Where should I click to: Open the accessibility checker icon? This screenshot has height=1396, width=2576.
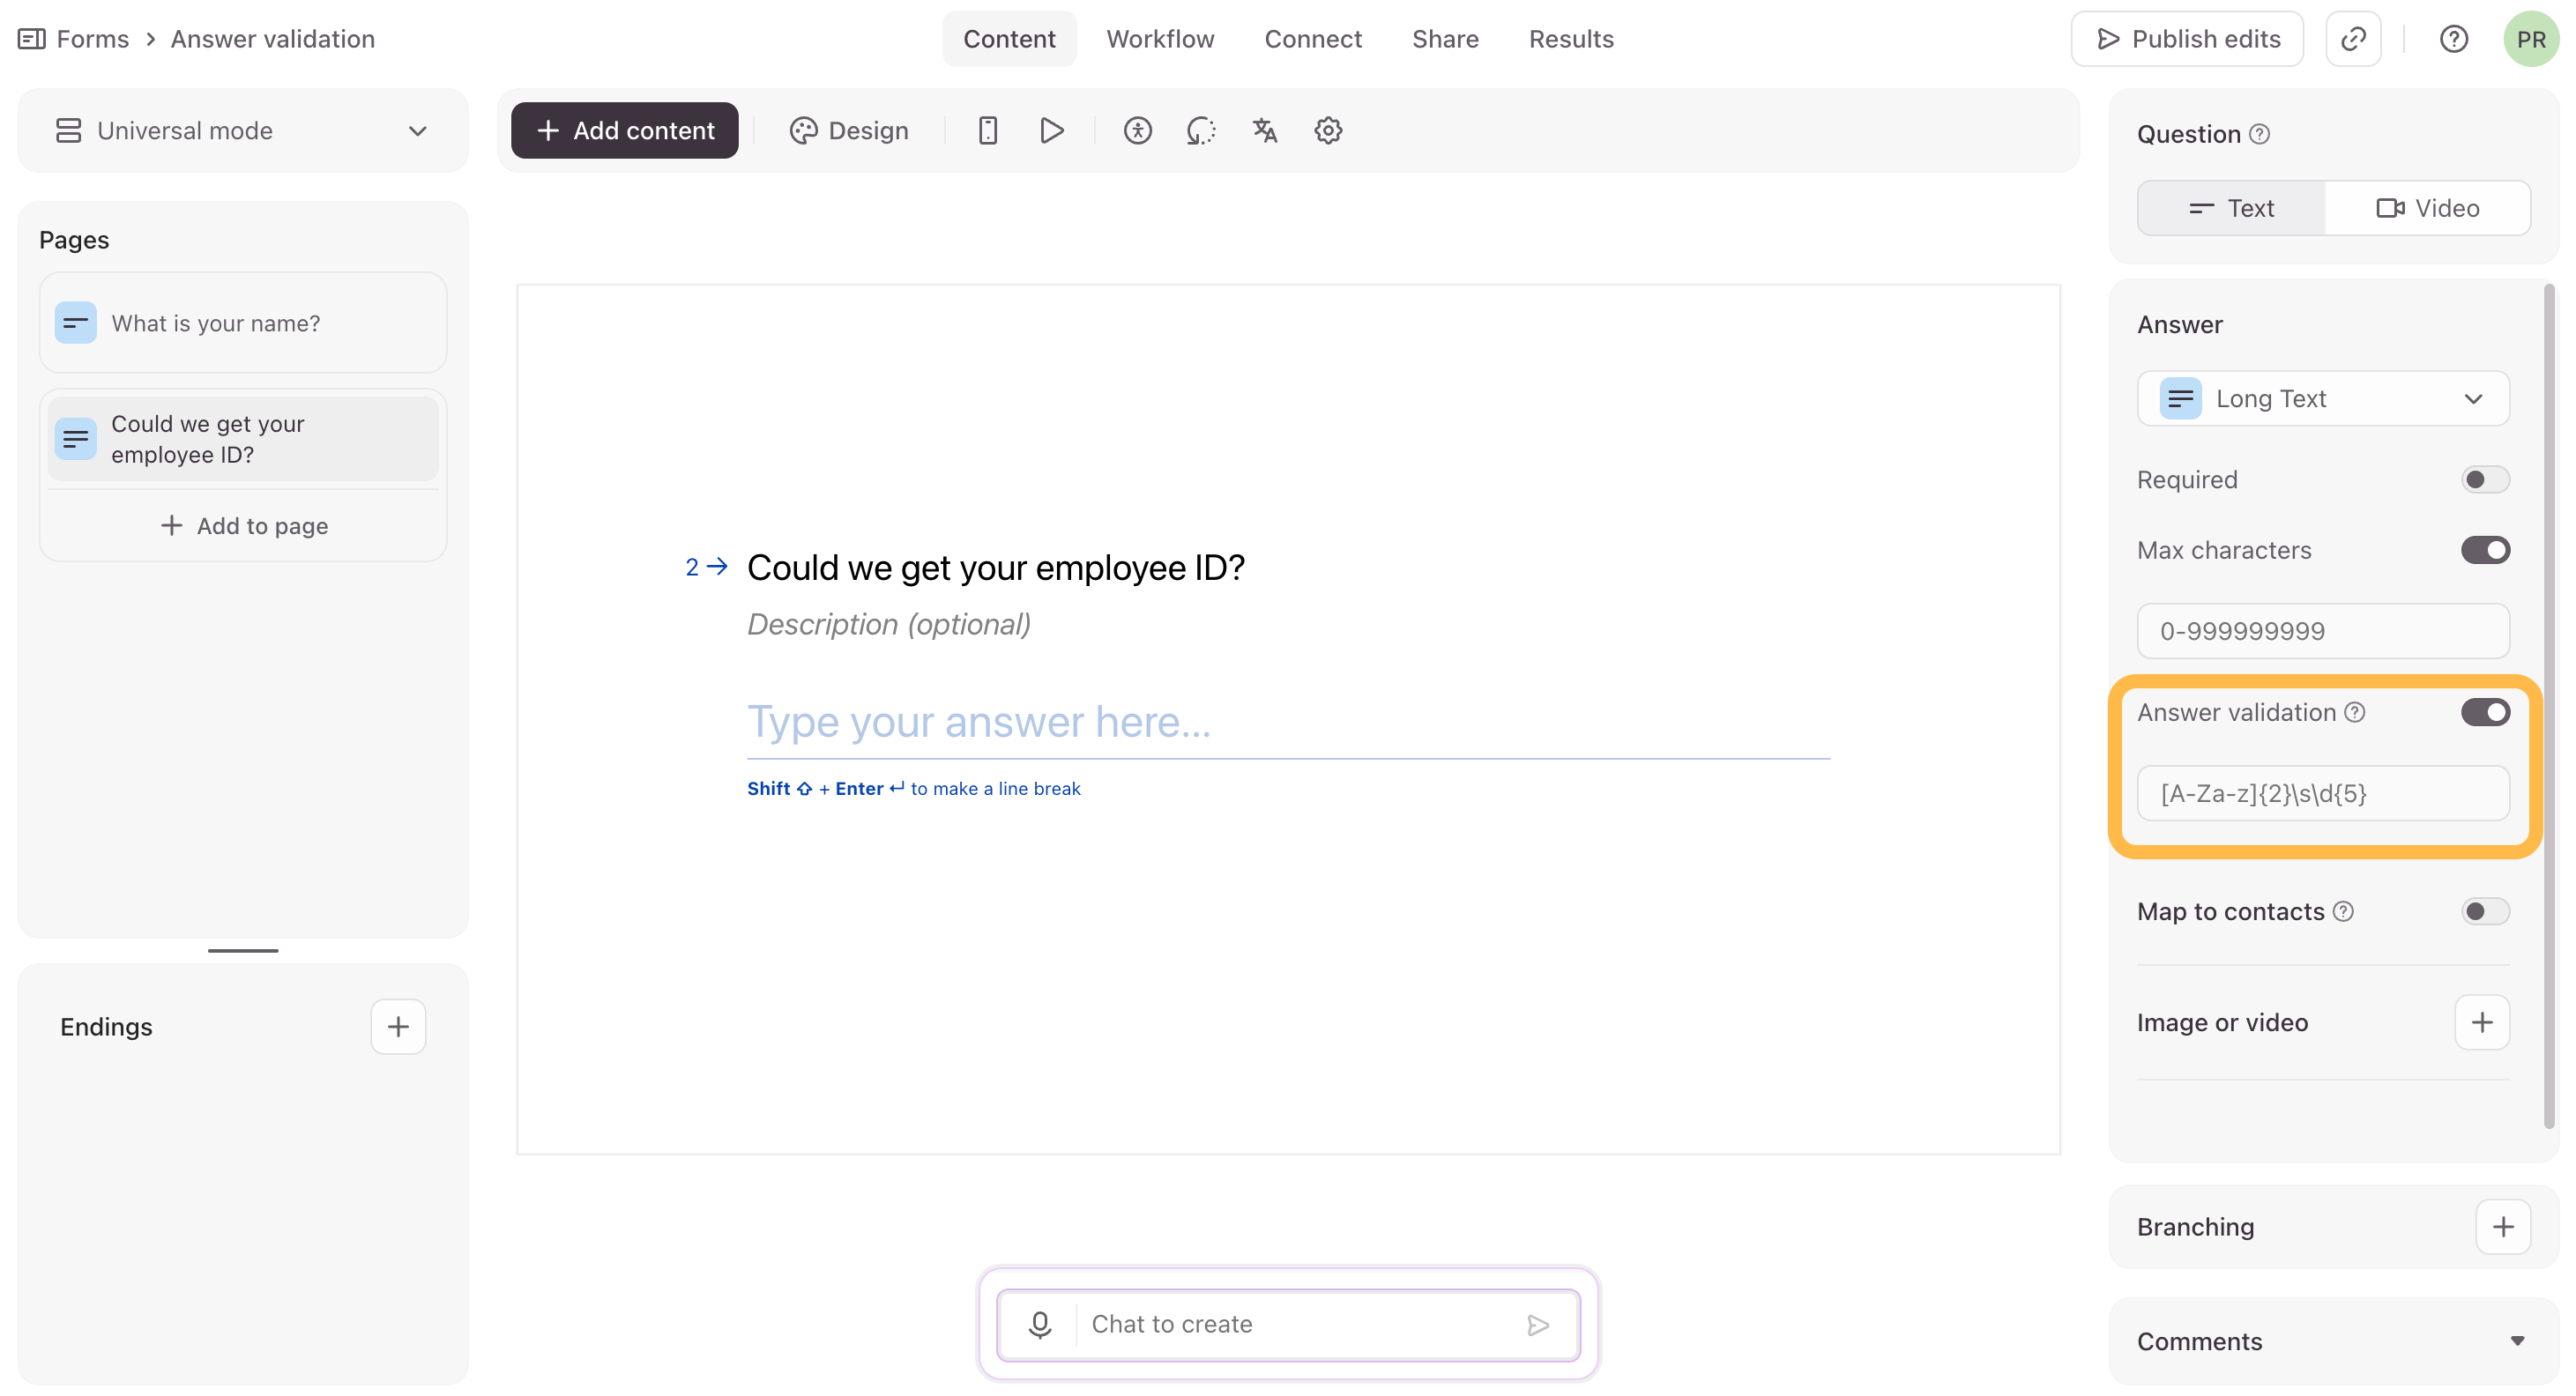[1137, 130]
